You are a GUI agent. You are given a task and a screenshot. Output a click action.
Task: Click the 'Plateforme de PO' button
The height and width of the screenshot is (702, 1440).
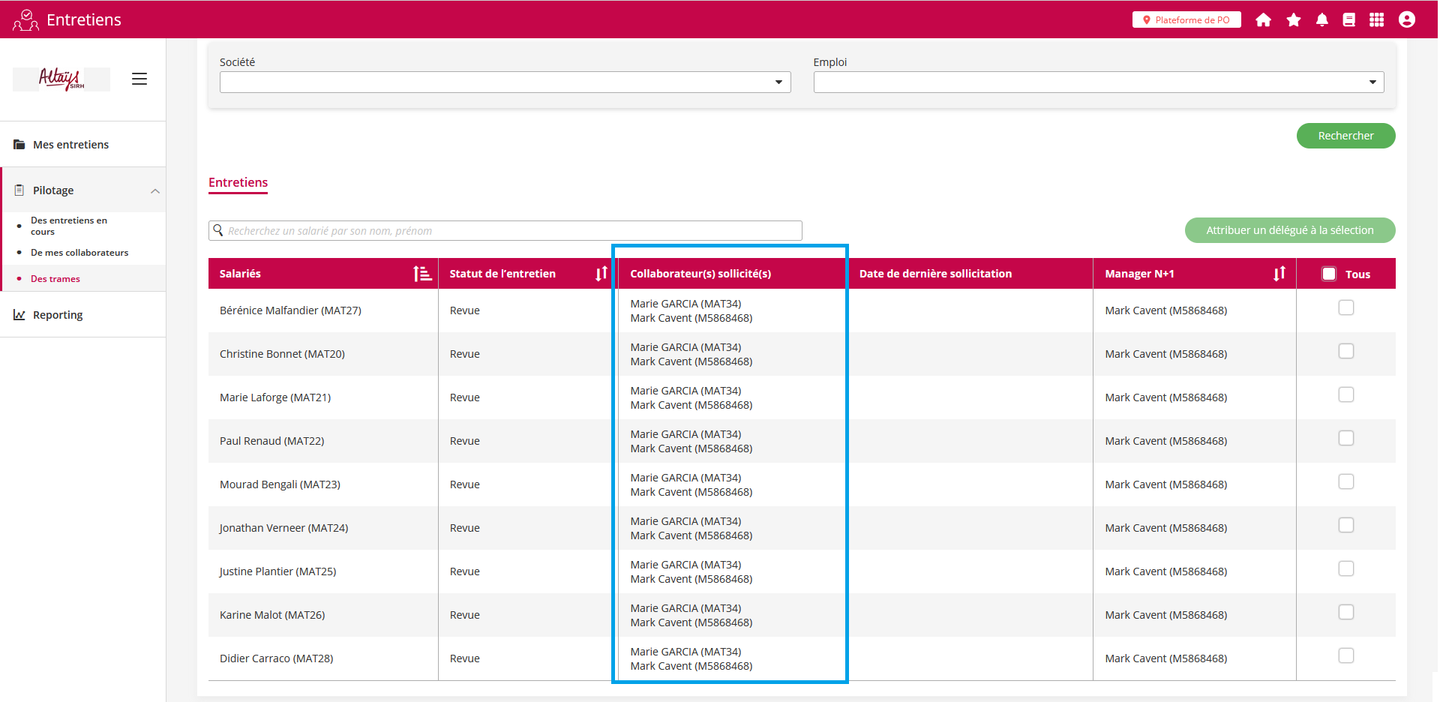tap(1186, 20)
